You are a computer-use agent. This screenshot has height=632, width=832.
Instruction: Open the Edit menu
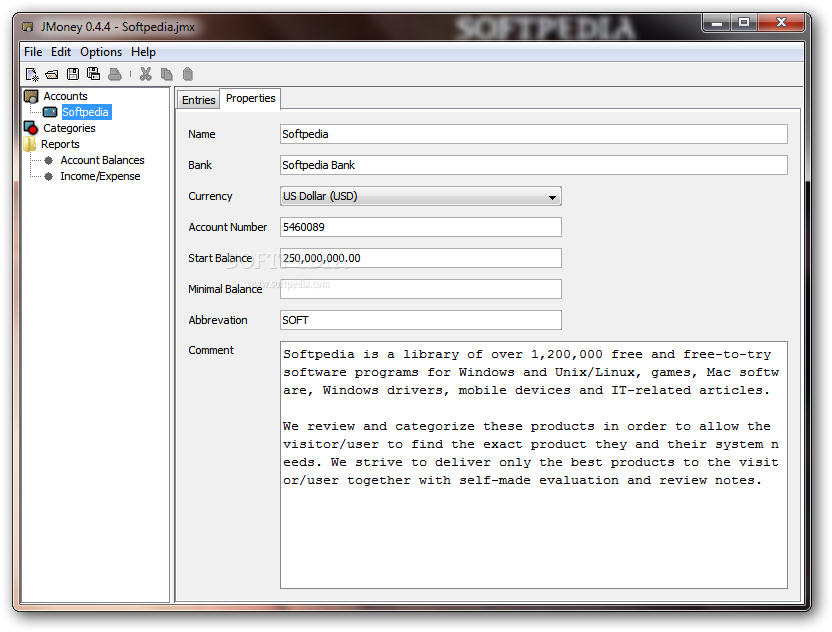click(60, 52)
